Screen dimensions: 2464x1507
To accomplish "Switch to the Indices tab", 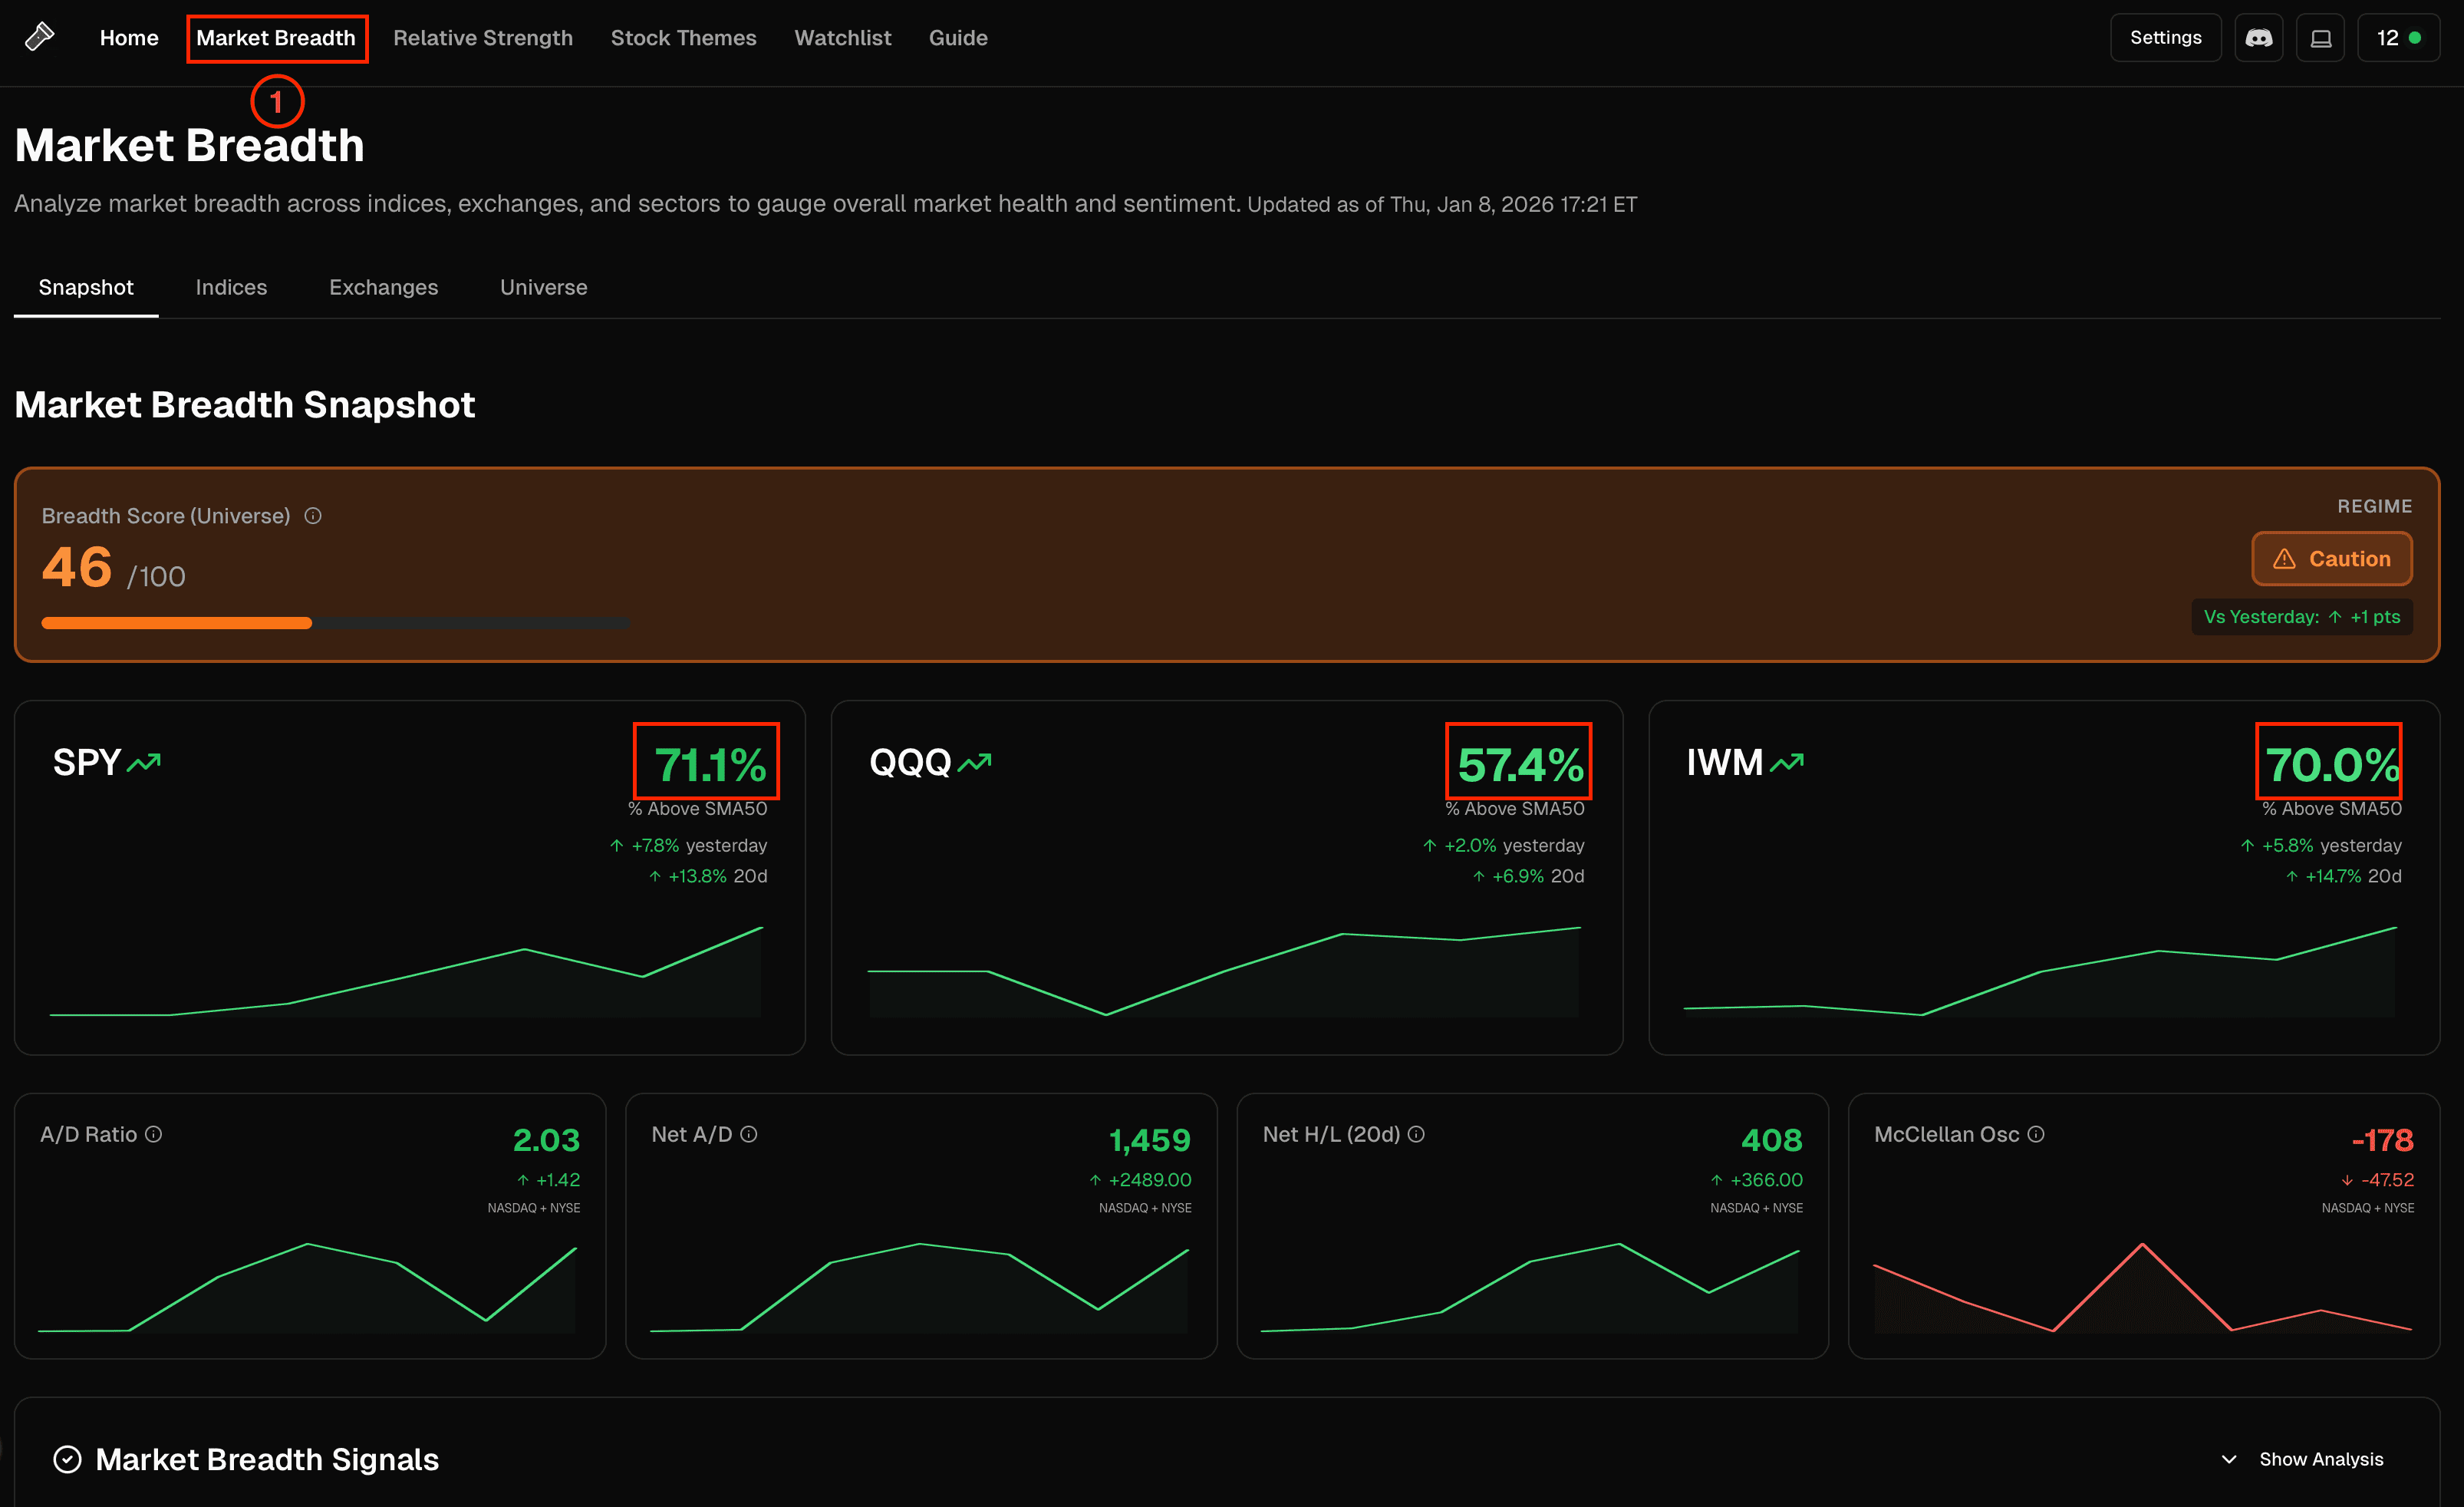I will pyautogui.click(x=231, y=287).
